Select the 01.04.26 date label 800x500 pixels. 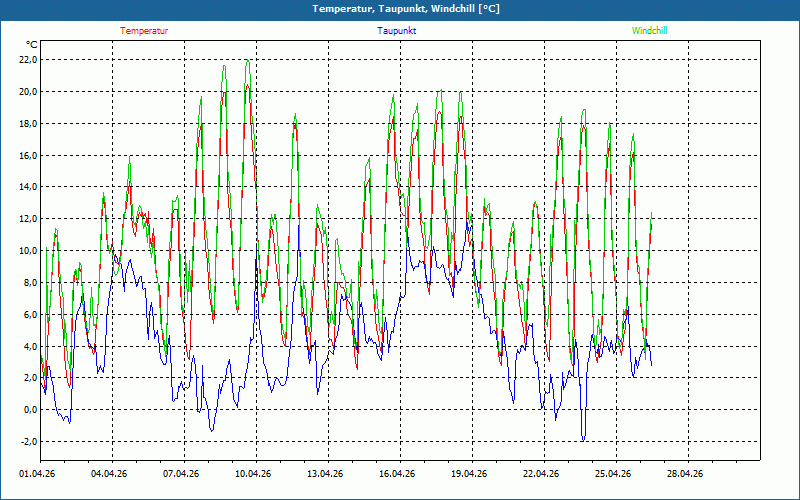tap(37, 475)
